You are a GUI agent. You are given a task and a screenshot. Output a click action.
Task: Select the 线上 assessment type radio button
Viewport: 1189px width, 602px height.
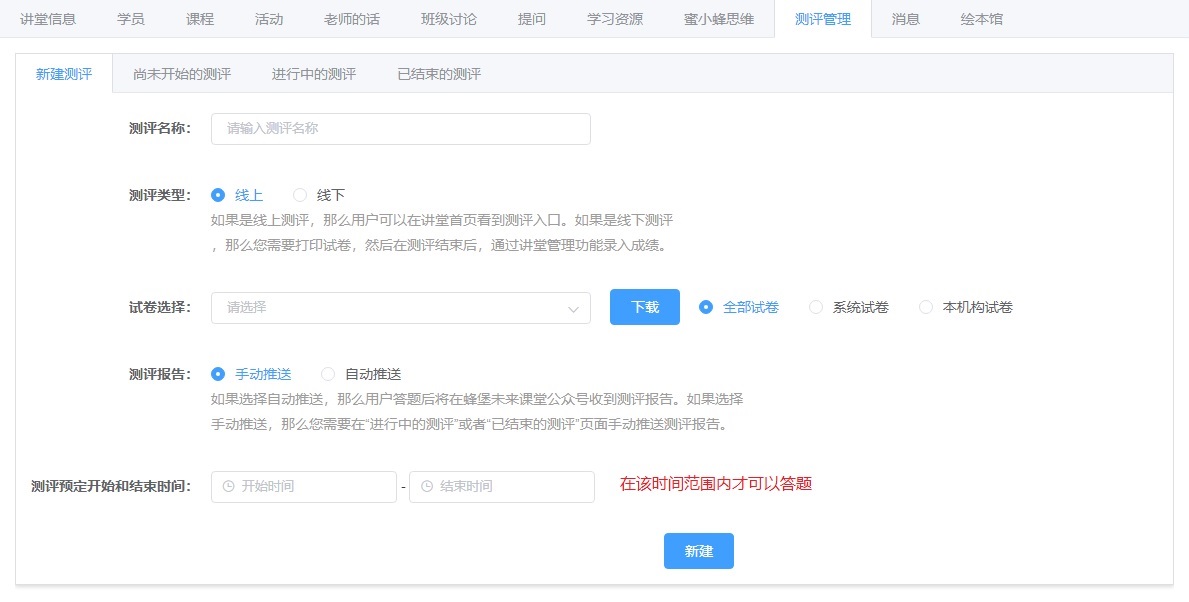(x=218, y=195)
